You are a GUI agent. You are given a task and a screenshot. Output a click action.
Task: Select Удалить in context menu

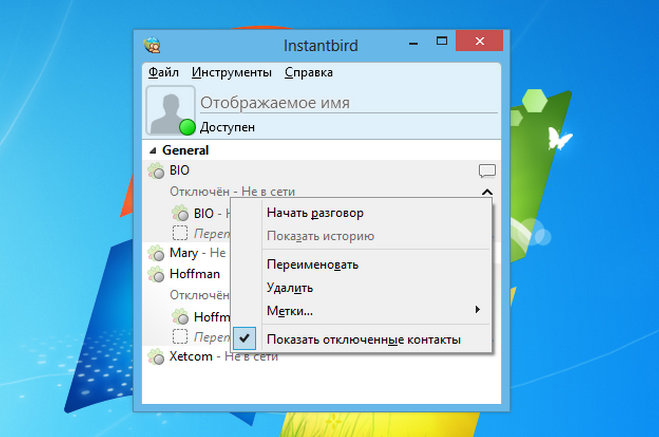tap(361, 288)
